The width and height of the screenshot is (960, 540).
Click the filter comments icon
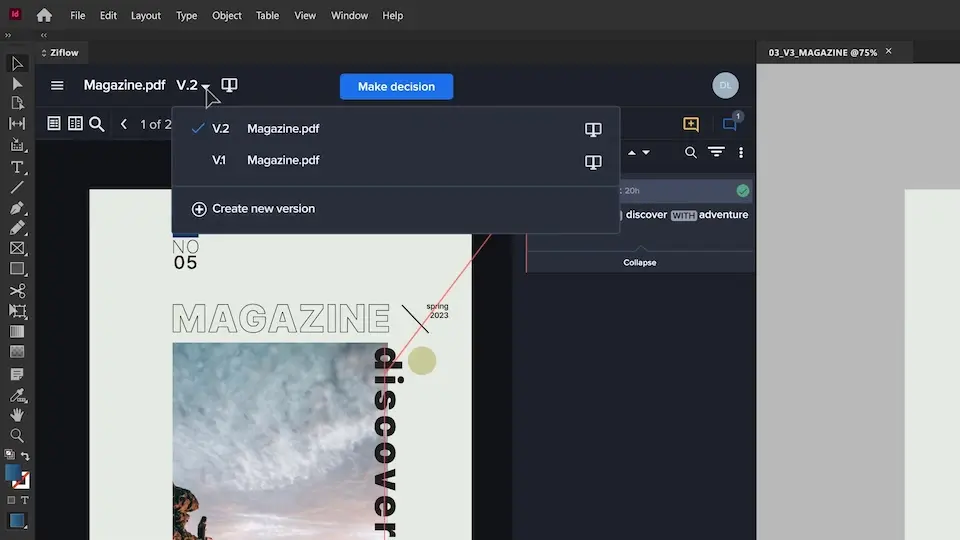[x=716, y=153]
